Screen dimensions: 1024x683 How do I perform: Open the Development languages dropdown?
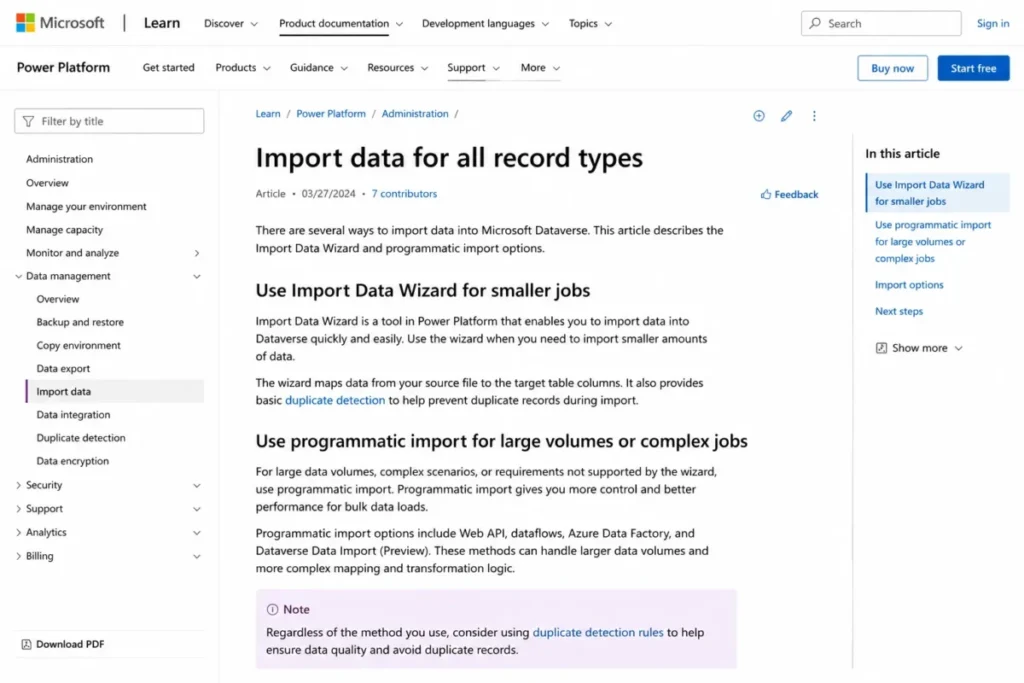coord(485,24)
